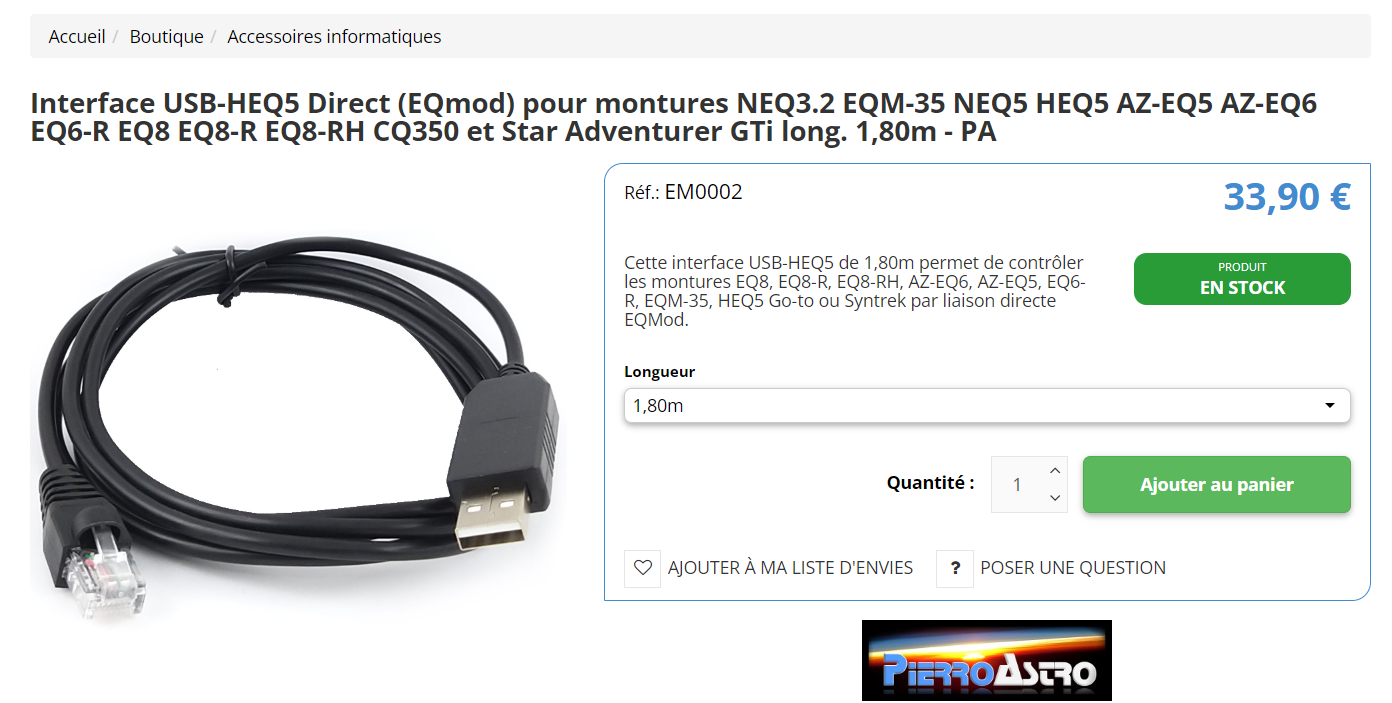Click the product description paragraph

coord(855,291)
